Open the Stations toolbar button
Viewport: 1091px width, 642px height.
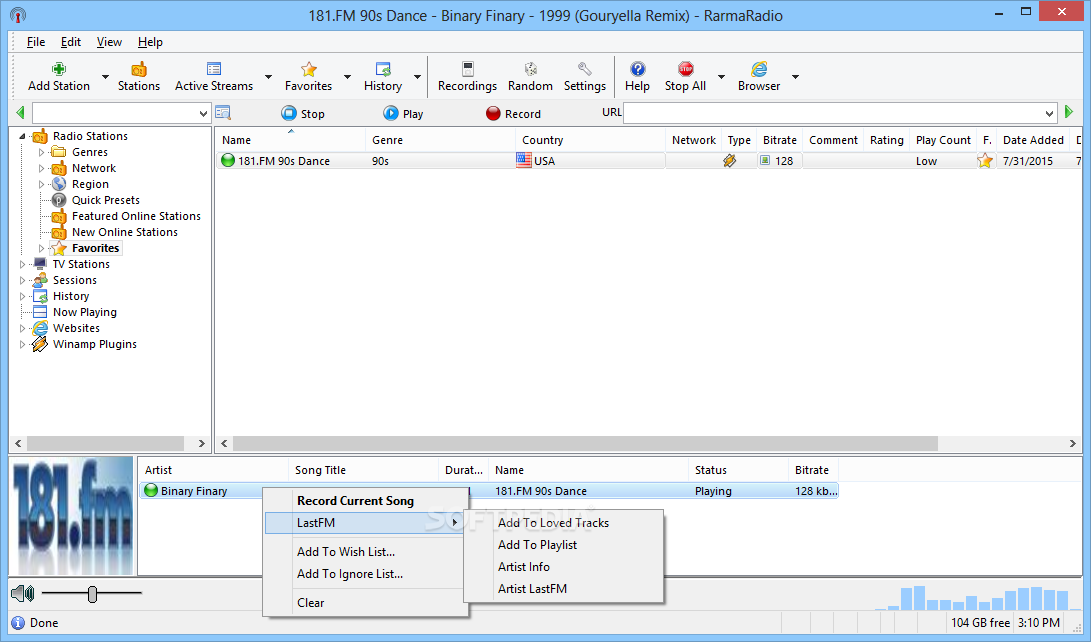[x=138, y=77]
